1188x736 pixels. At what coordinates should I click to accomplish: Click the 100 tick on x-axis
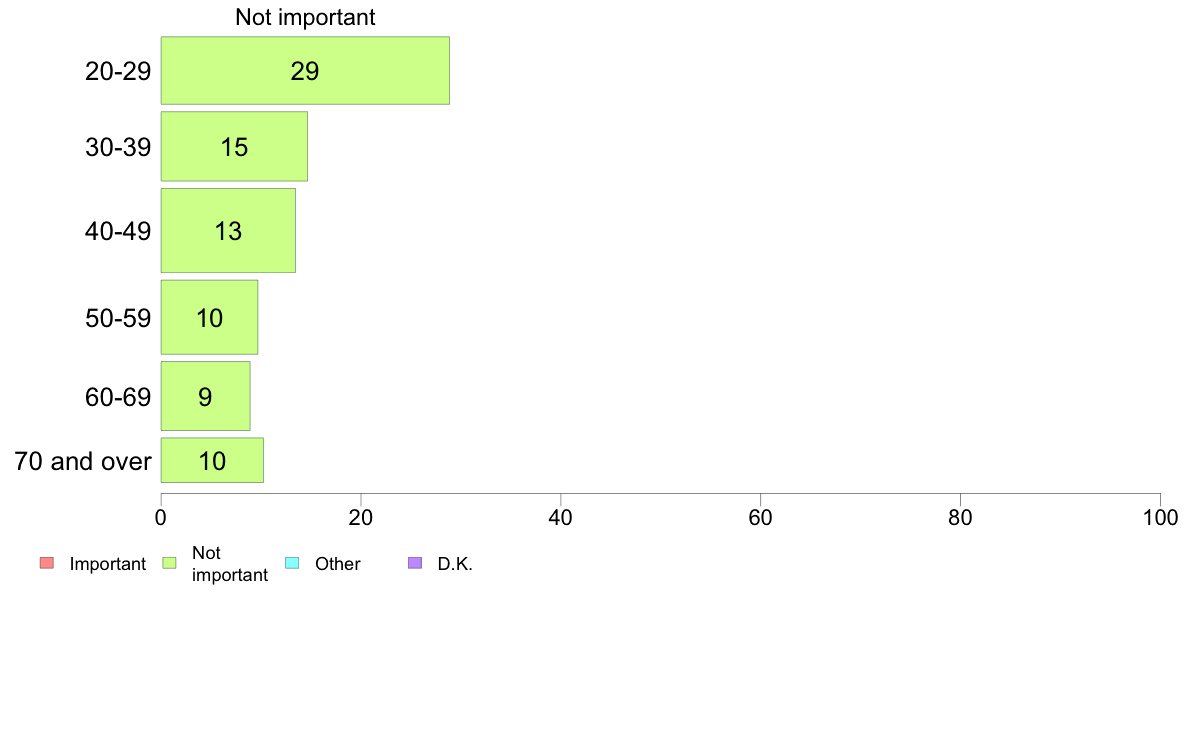(1160, 518)
